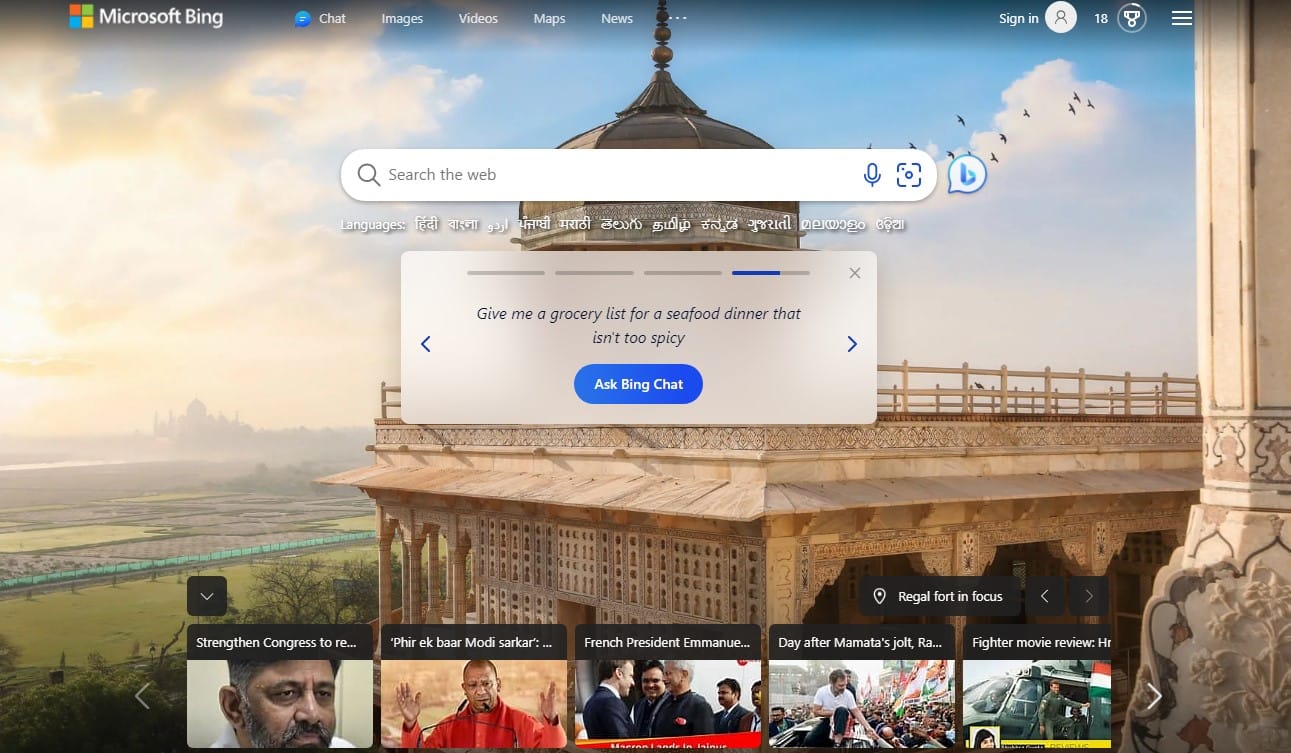The image size is (1291, 753).
Task: Click the Microsoft Bing logo
Action: tap(146, 17)
